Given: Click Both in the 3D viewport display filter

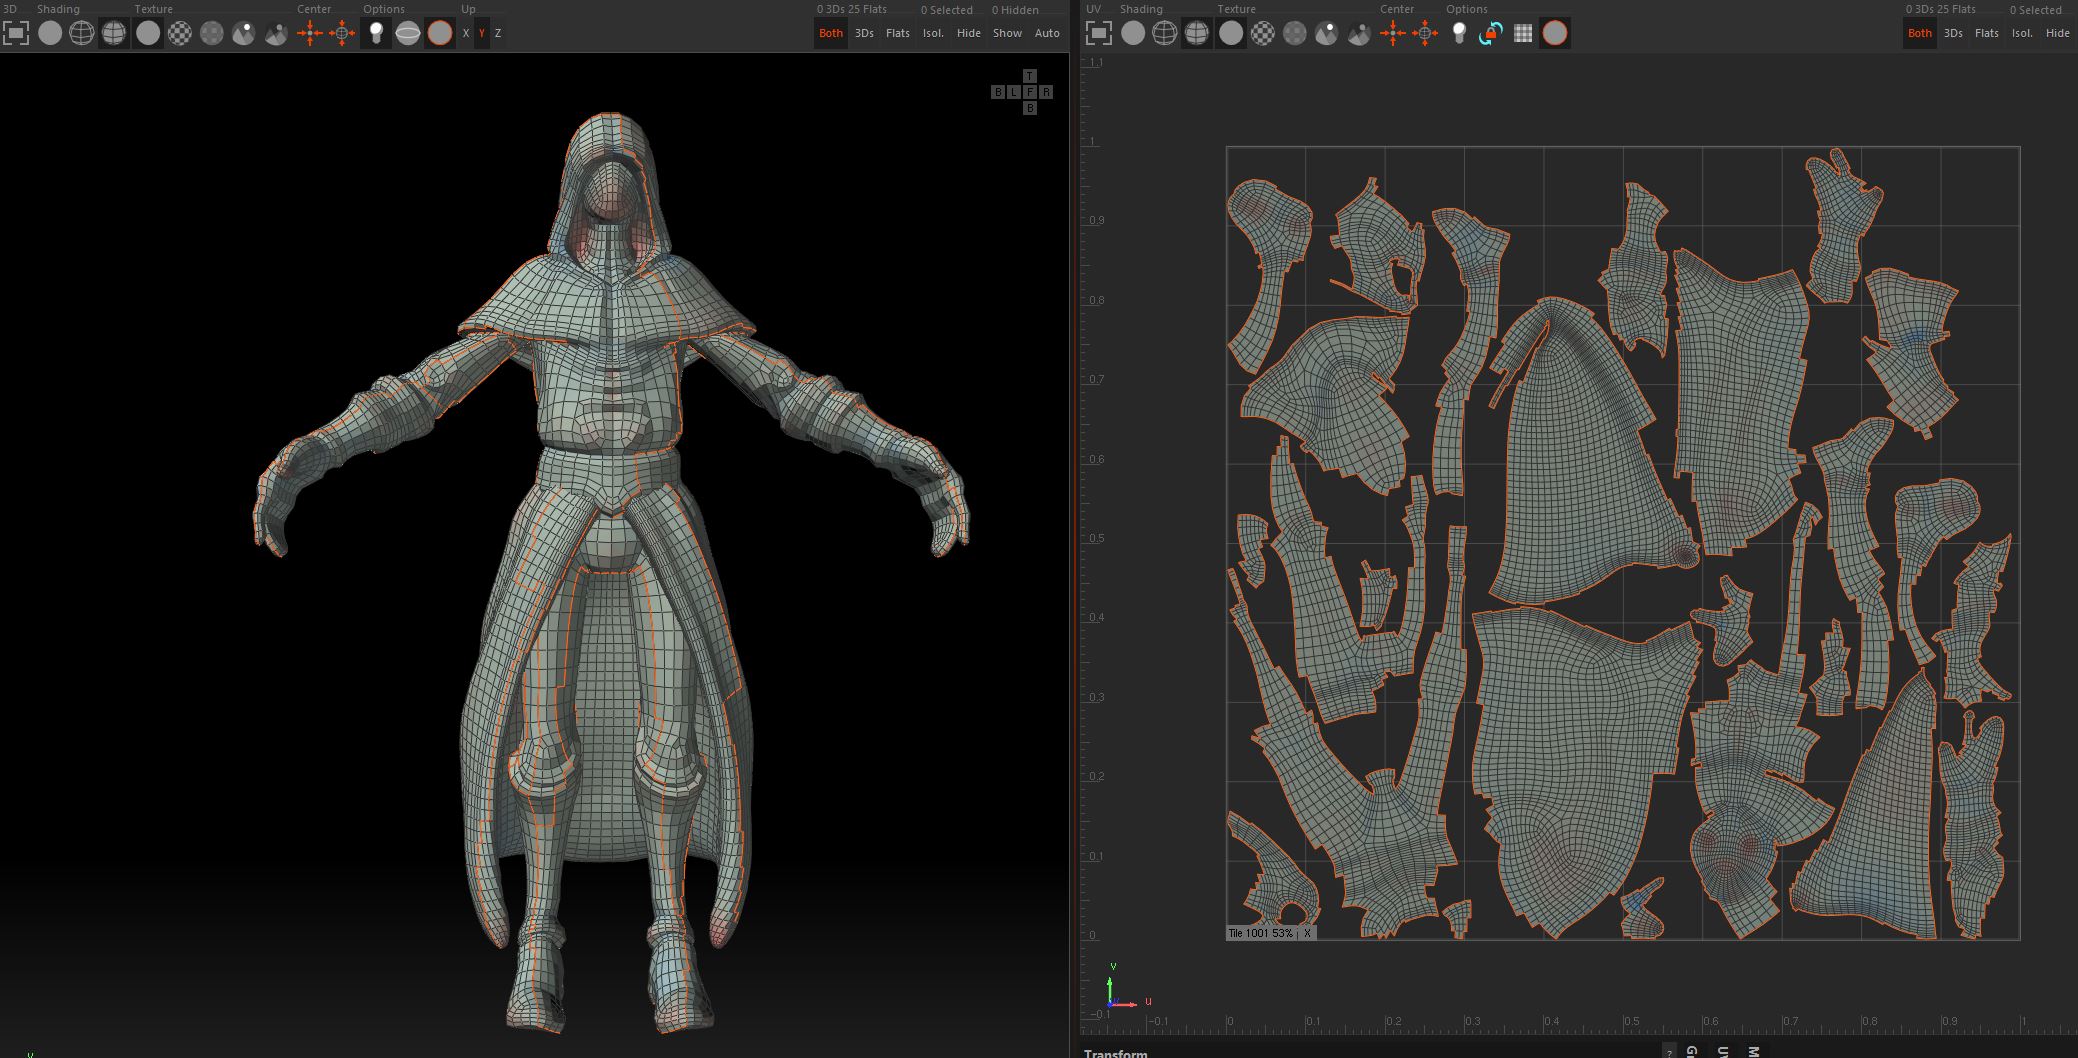Looking at the screenshot, I should (831, 33).
